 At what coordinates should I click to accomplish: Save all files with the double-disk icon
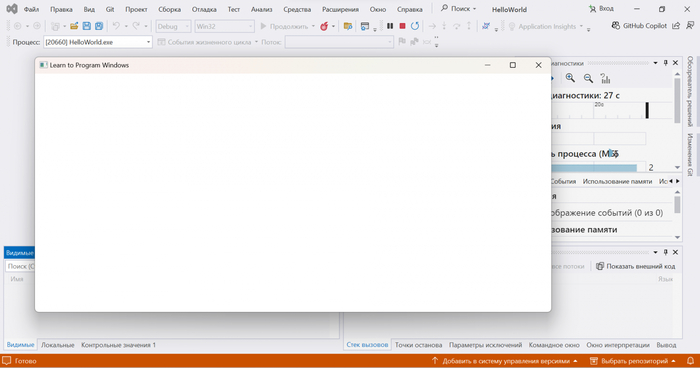click(99, 26)
